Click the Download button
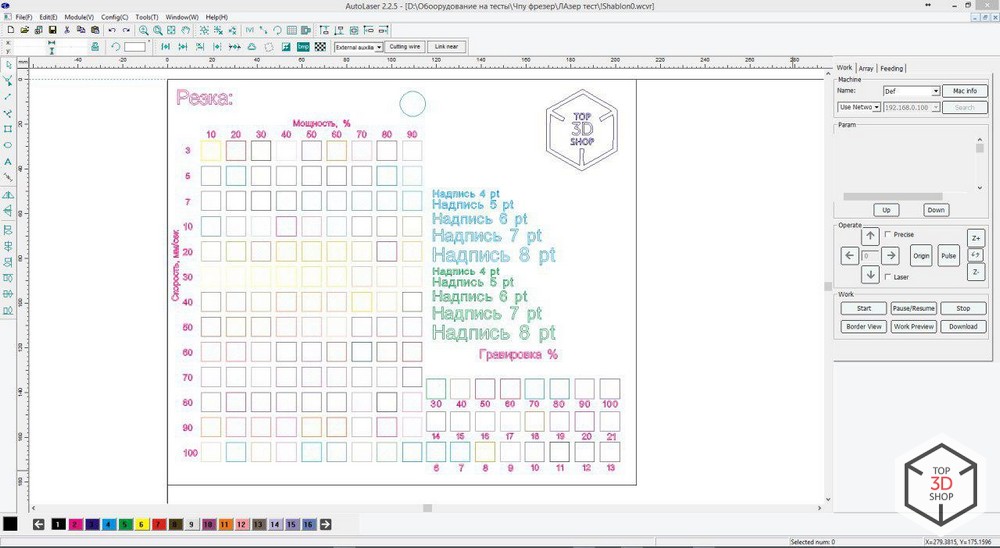This screenshot has height=548, width=1000. pos(963,326)
